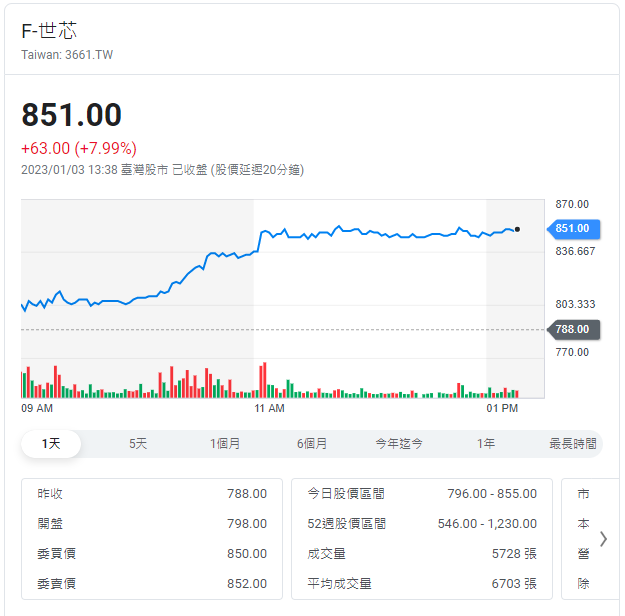Viewport: 625px width, 616px height.
Task: Click the right chevron arrow on stats panel
Action: tap(602, 538)
